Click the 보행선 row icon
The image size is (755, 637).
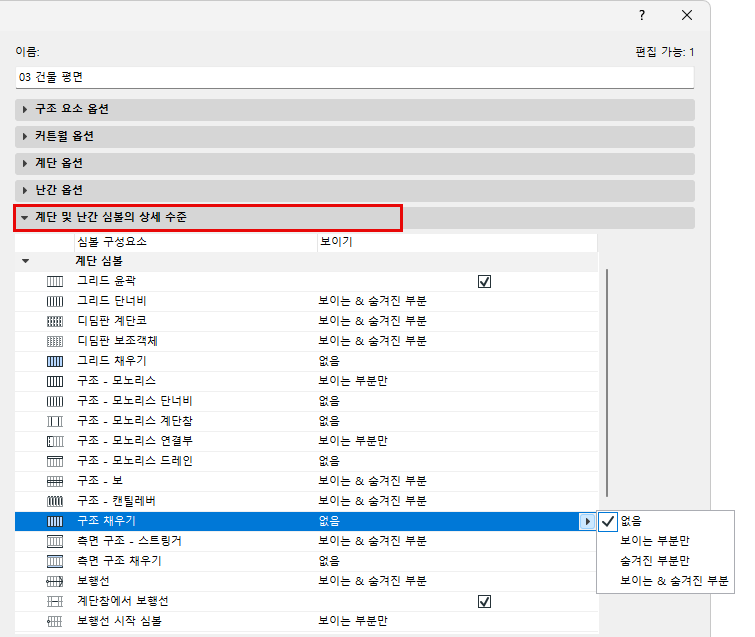[55, 582]
